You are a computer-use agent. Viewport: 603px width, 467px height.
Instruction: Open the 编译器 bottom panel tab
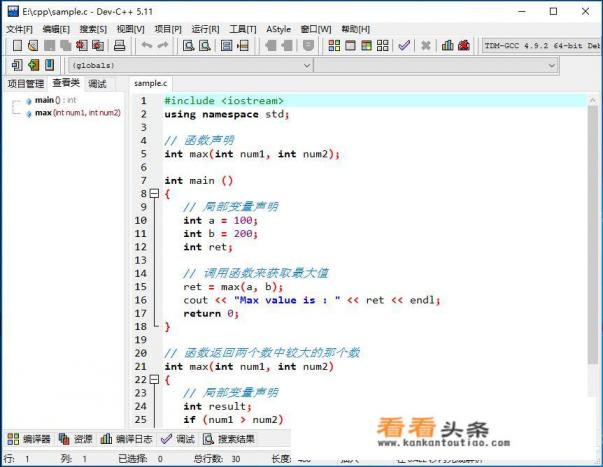29,439
